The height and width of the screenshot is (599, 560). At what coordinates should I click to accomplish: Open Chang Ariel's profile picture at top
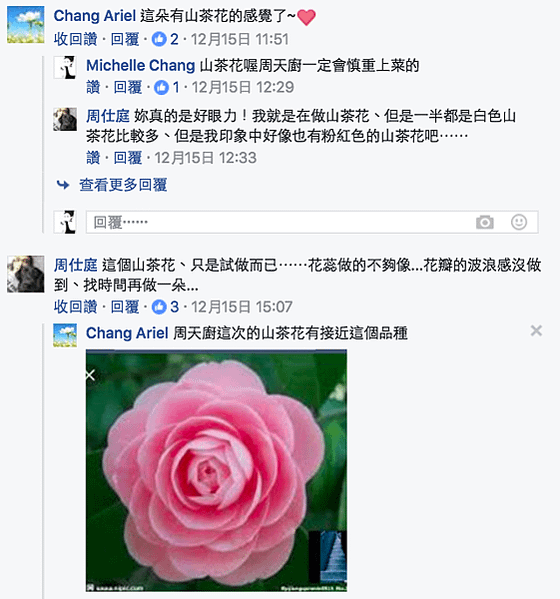click(26, 24)
